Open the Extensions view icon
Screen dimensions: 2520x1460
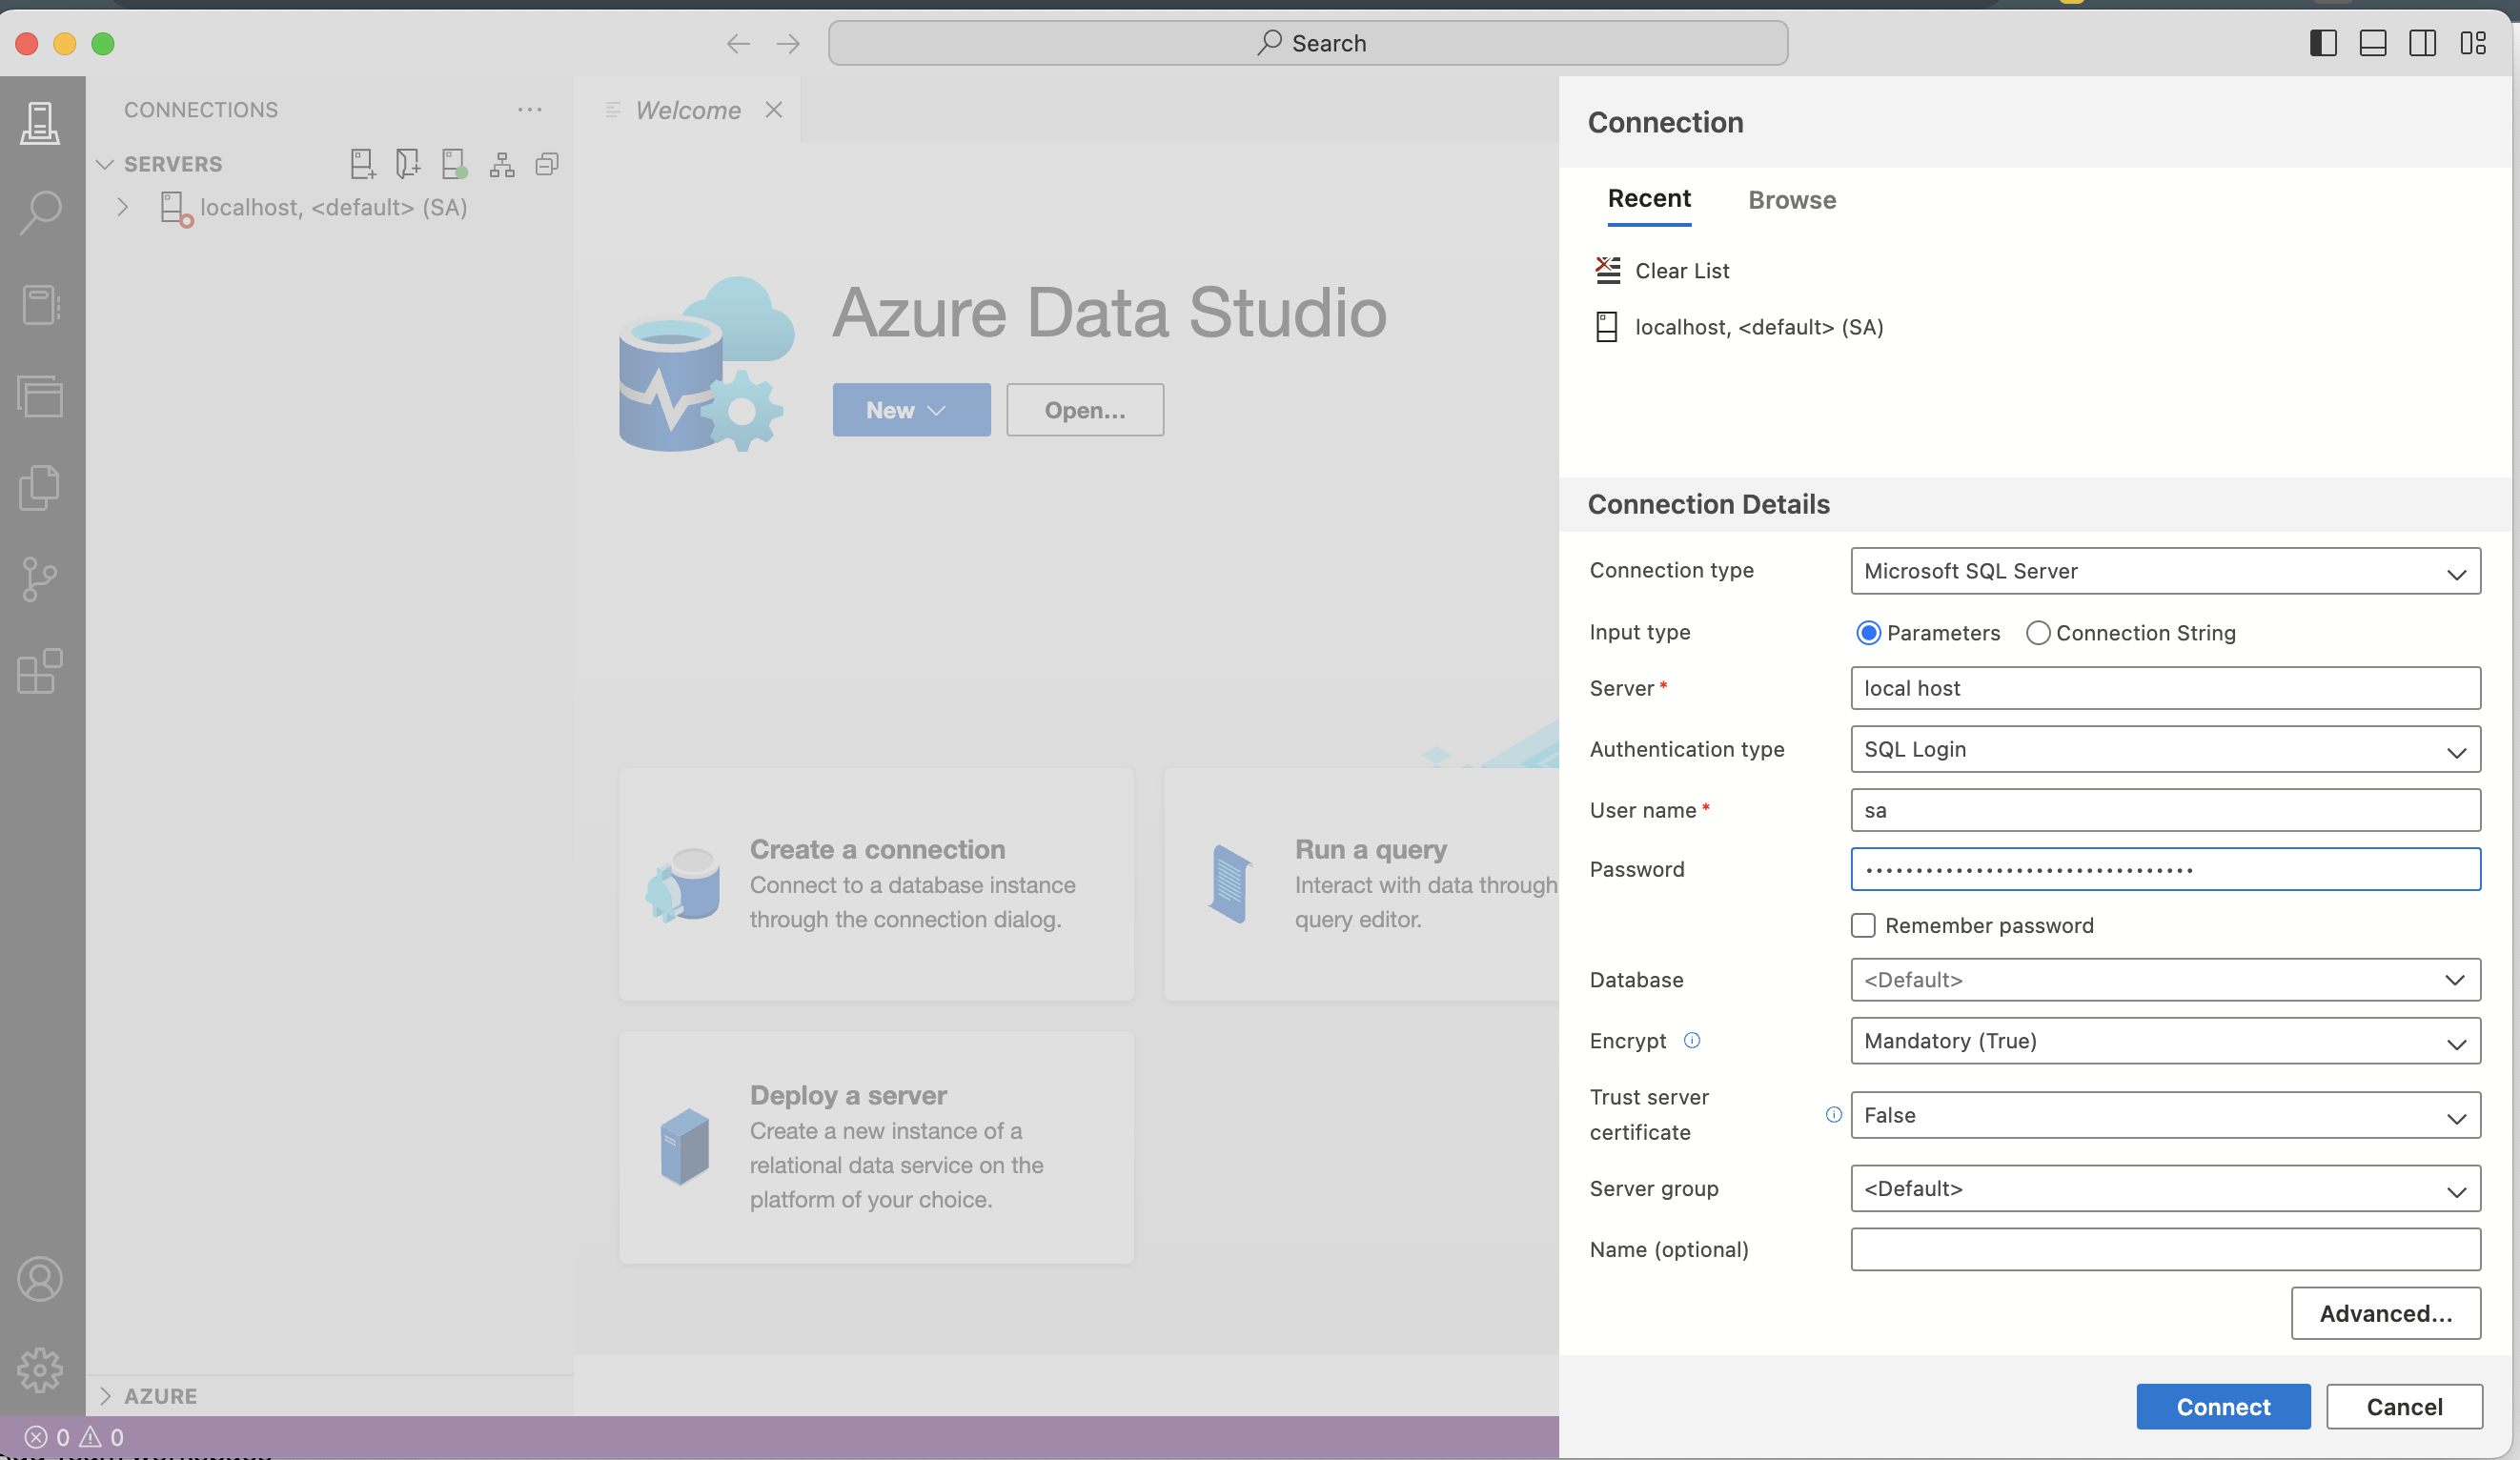click(40, 671)
